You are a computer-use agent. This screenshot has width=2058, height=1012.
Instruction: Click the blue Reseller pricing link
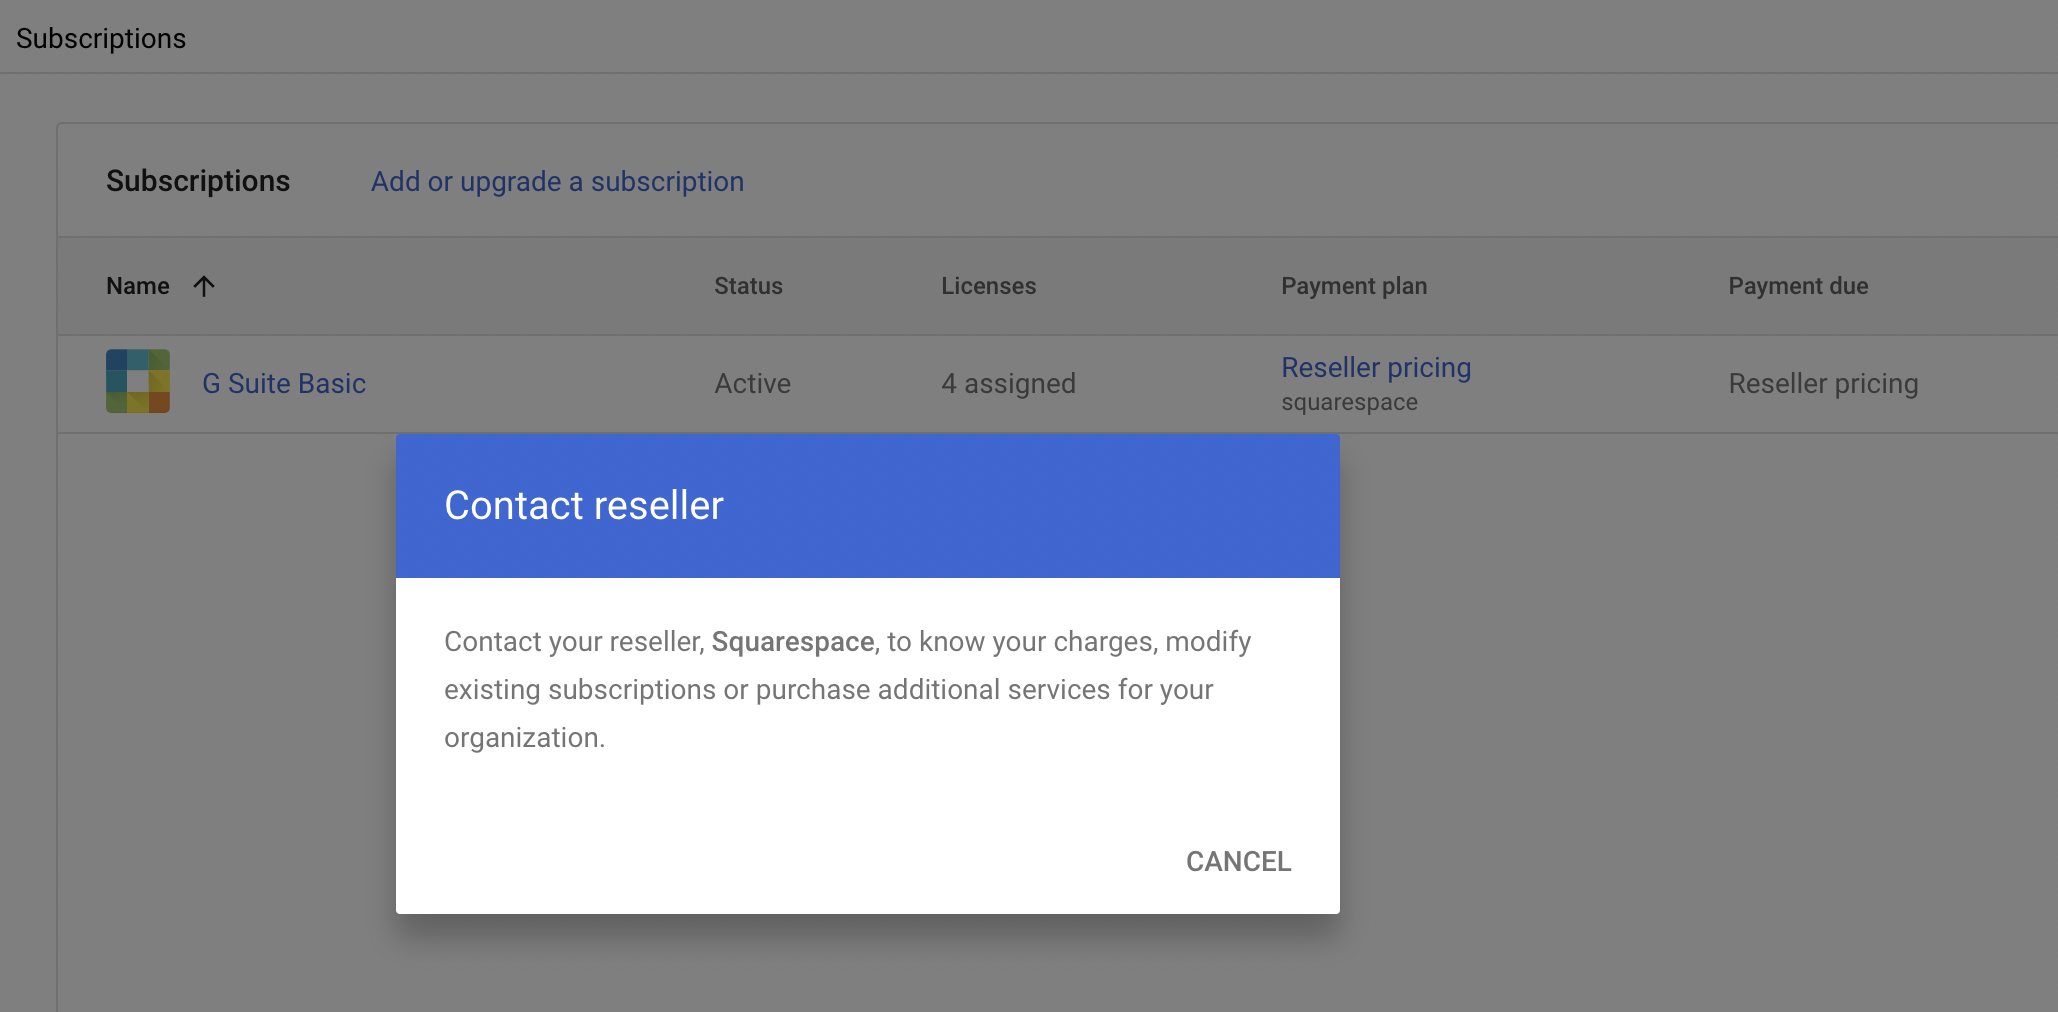[x=1376, y=368]
